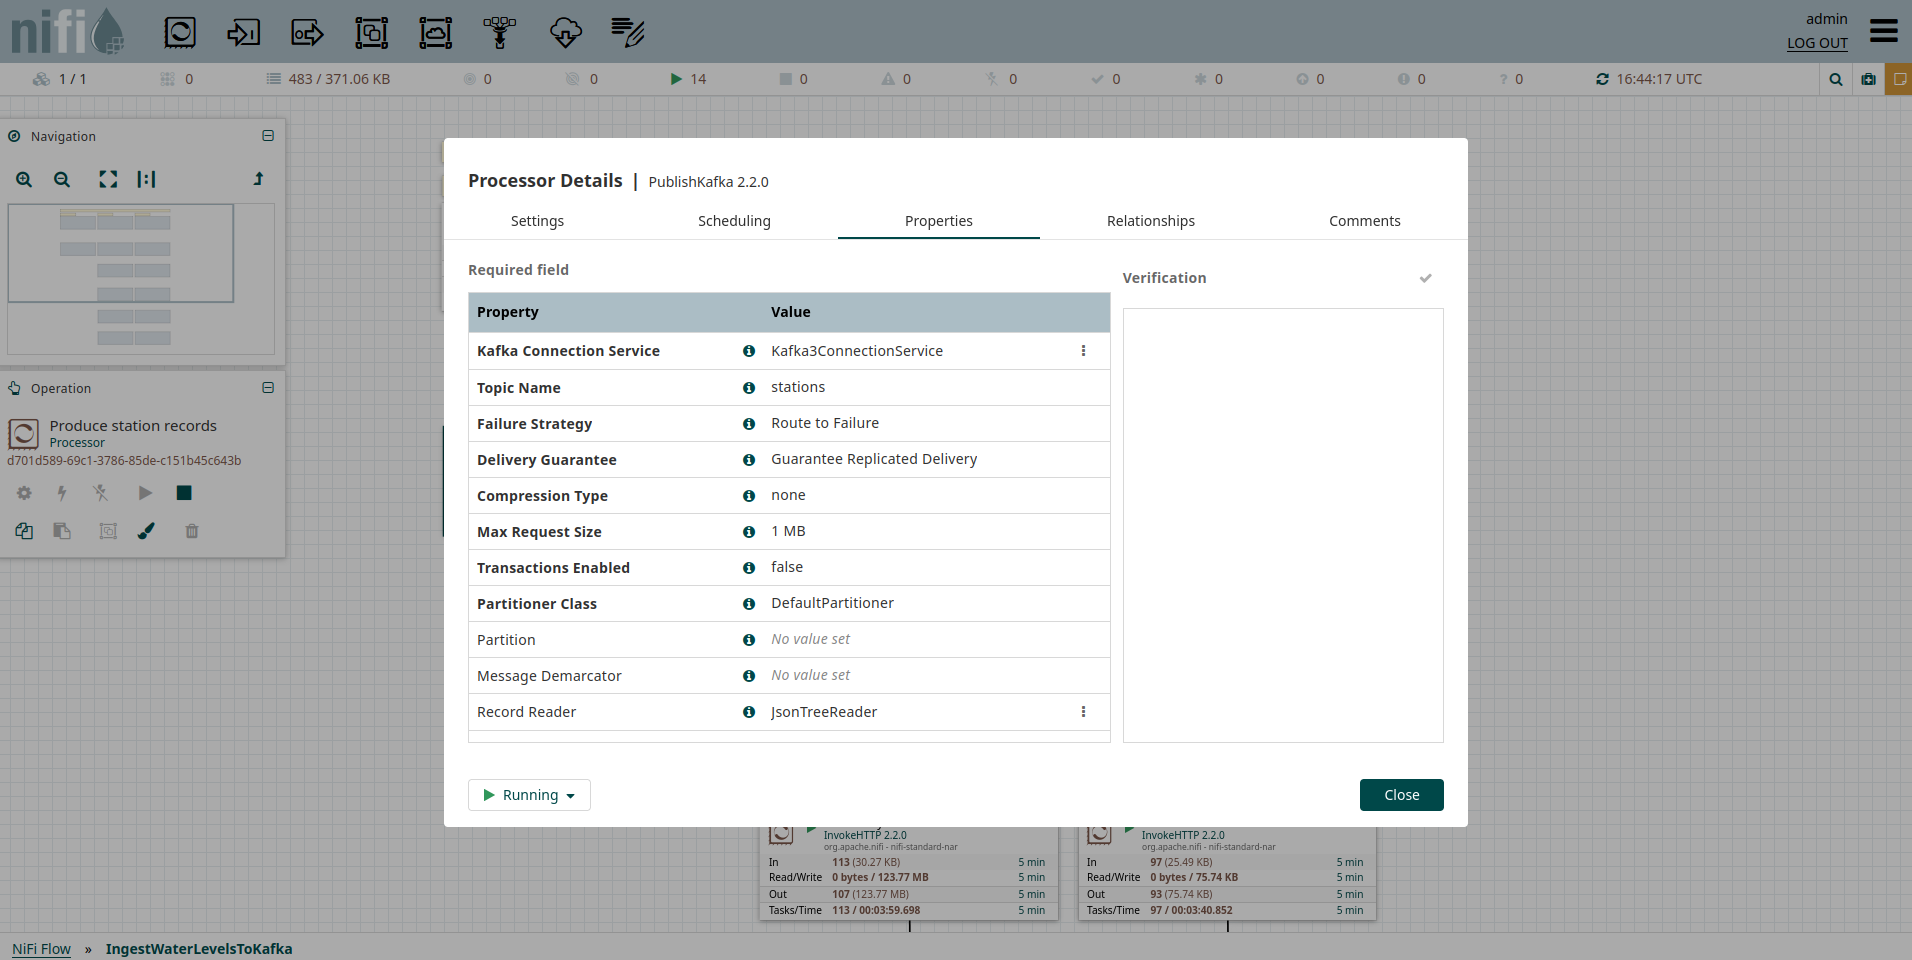
Task: Click the zoom in icon in Navigation
Action: (x=24, y=180)
